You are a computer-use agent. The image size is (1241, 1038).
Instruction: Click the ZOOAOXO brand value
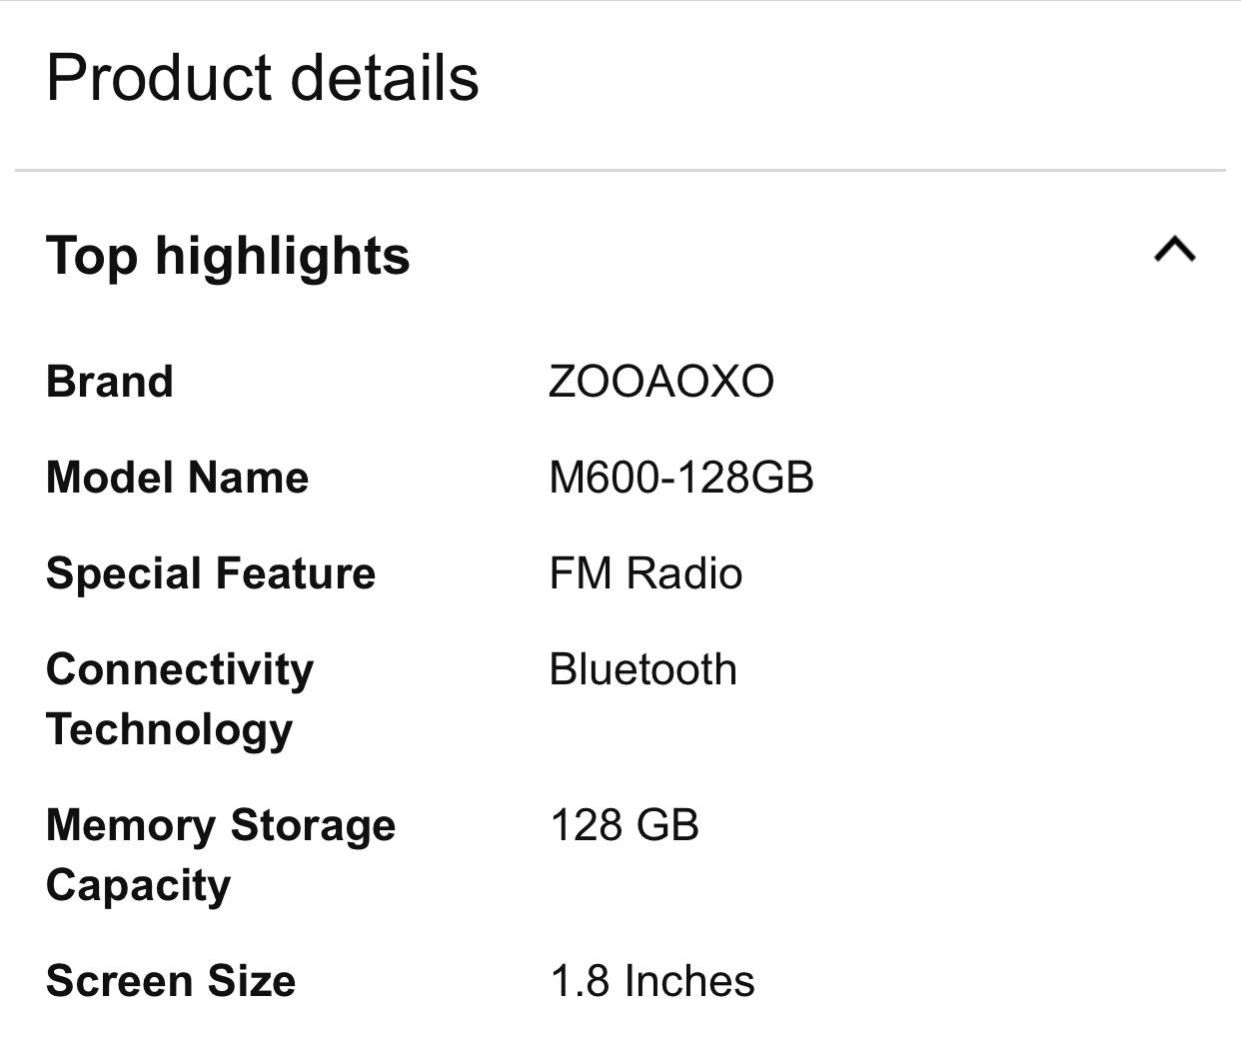point(662,382)
